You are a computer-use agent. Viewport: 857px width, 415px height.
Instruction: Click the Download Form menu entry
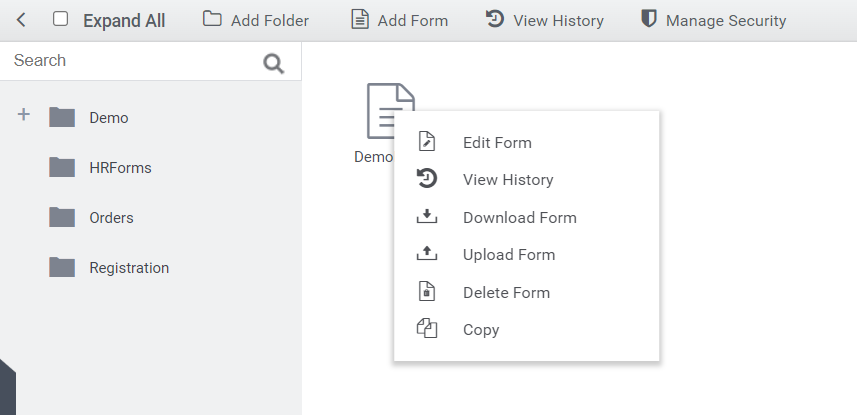point(519,217)
